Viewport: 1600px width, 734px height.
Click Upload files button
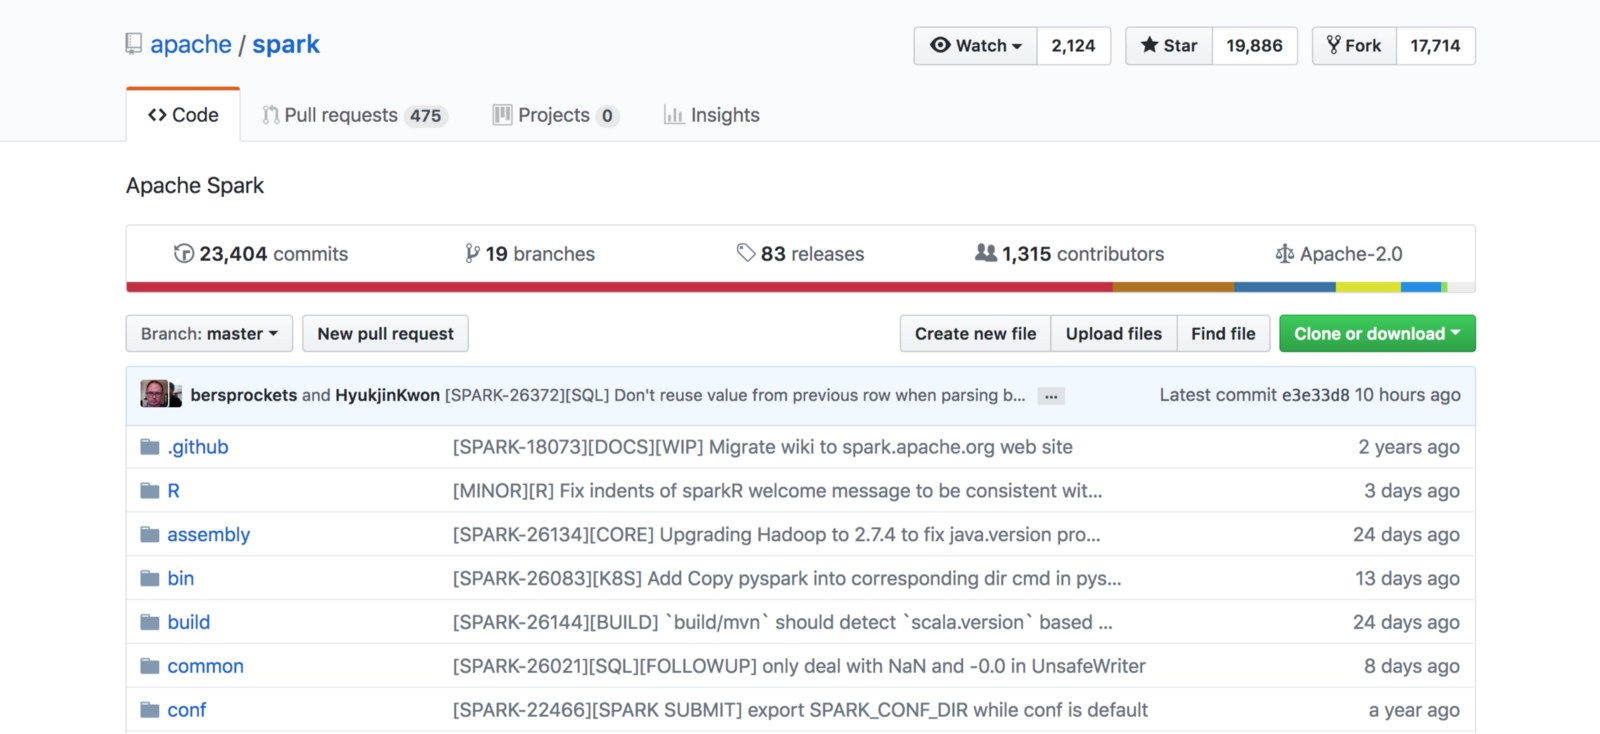tap(1114, 334)
